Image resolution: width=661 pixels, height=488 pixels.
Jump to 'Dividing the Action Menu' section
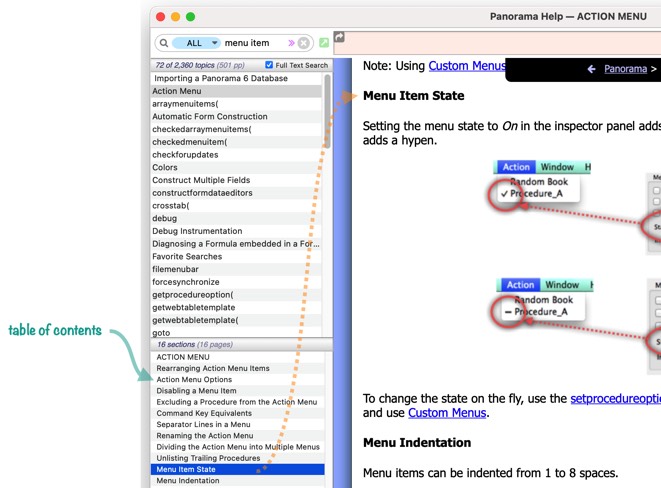238,447
